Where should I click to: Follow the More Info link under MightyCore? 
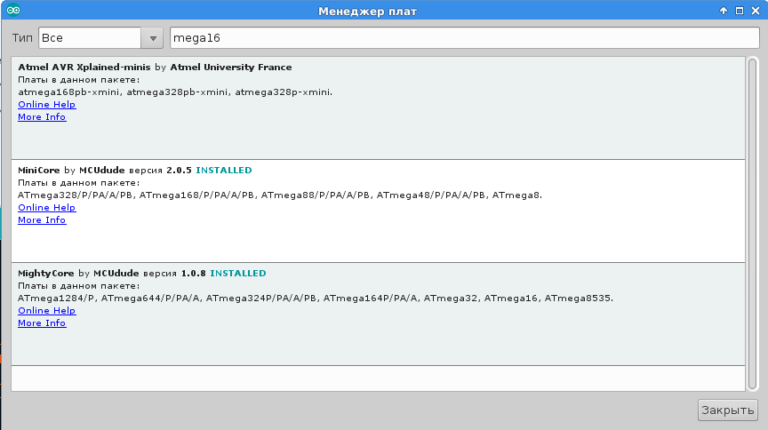[x=42, y=323]
